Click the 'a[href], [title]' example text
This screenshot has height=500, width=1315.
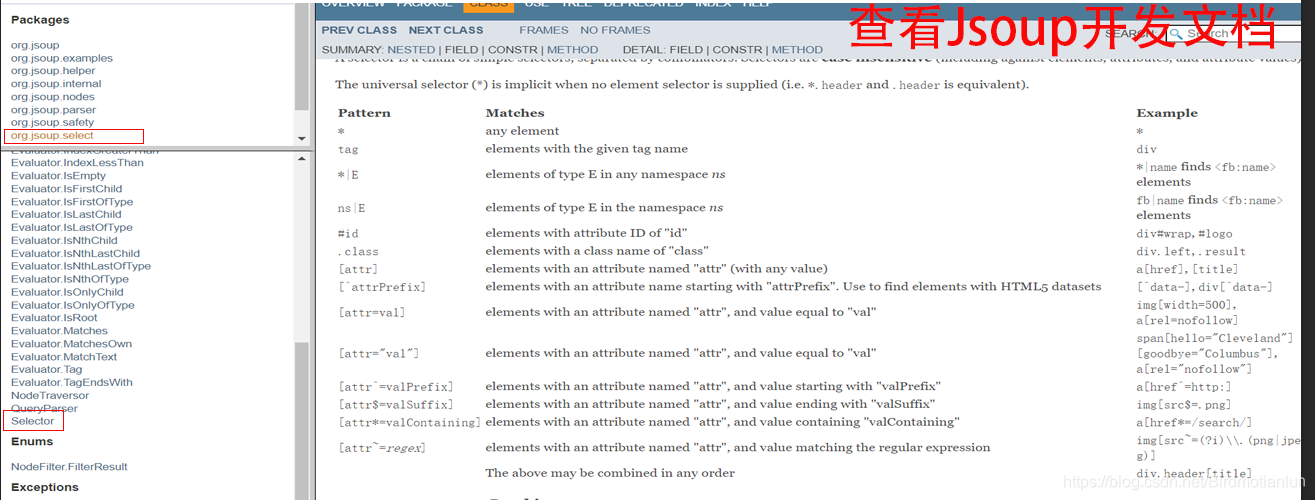(1187, 269)
